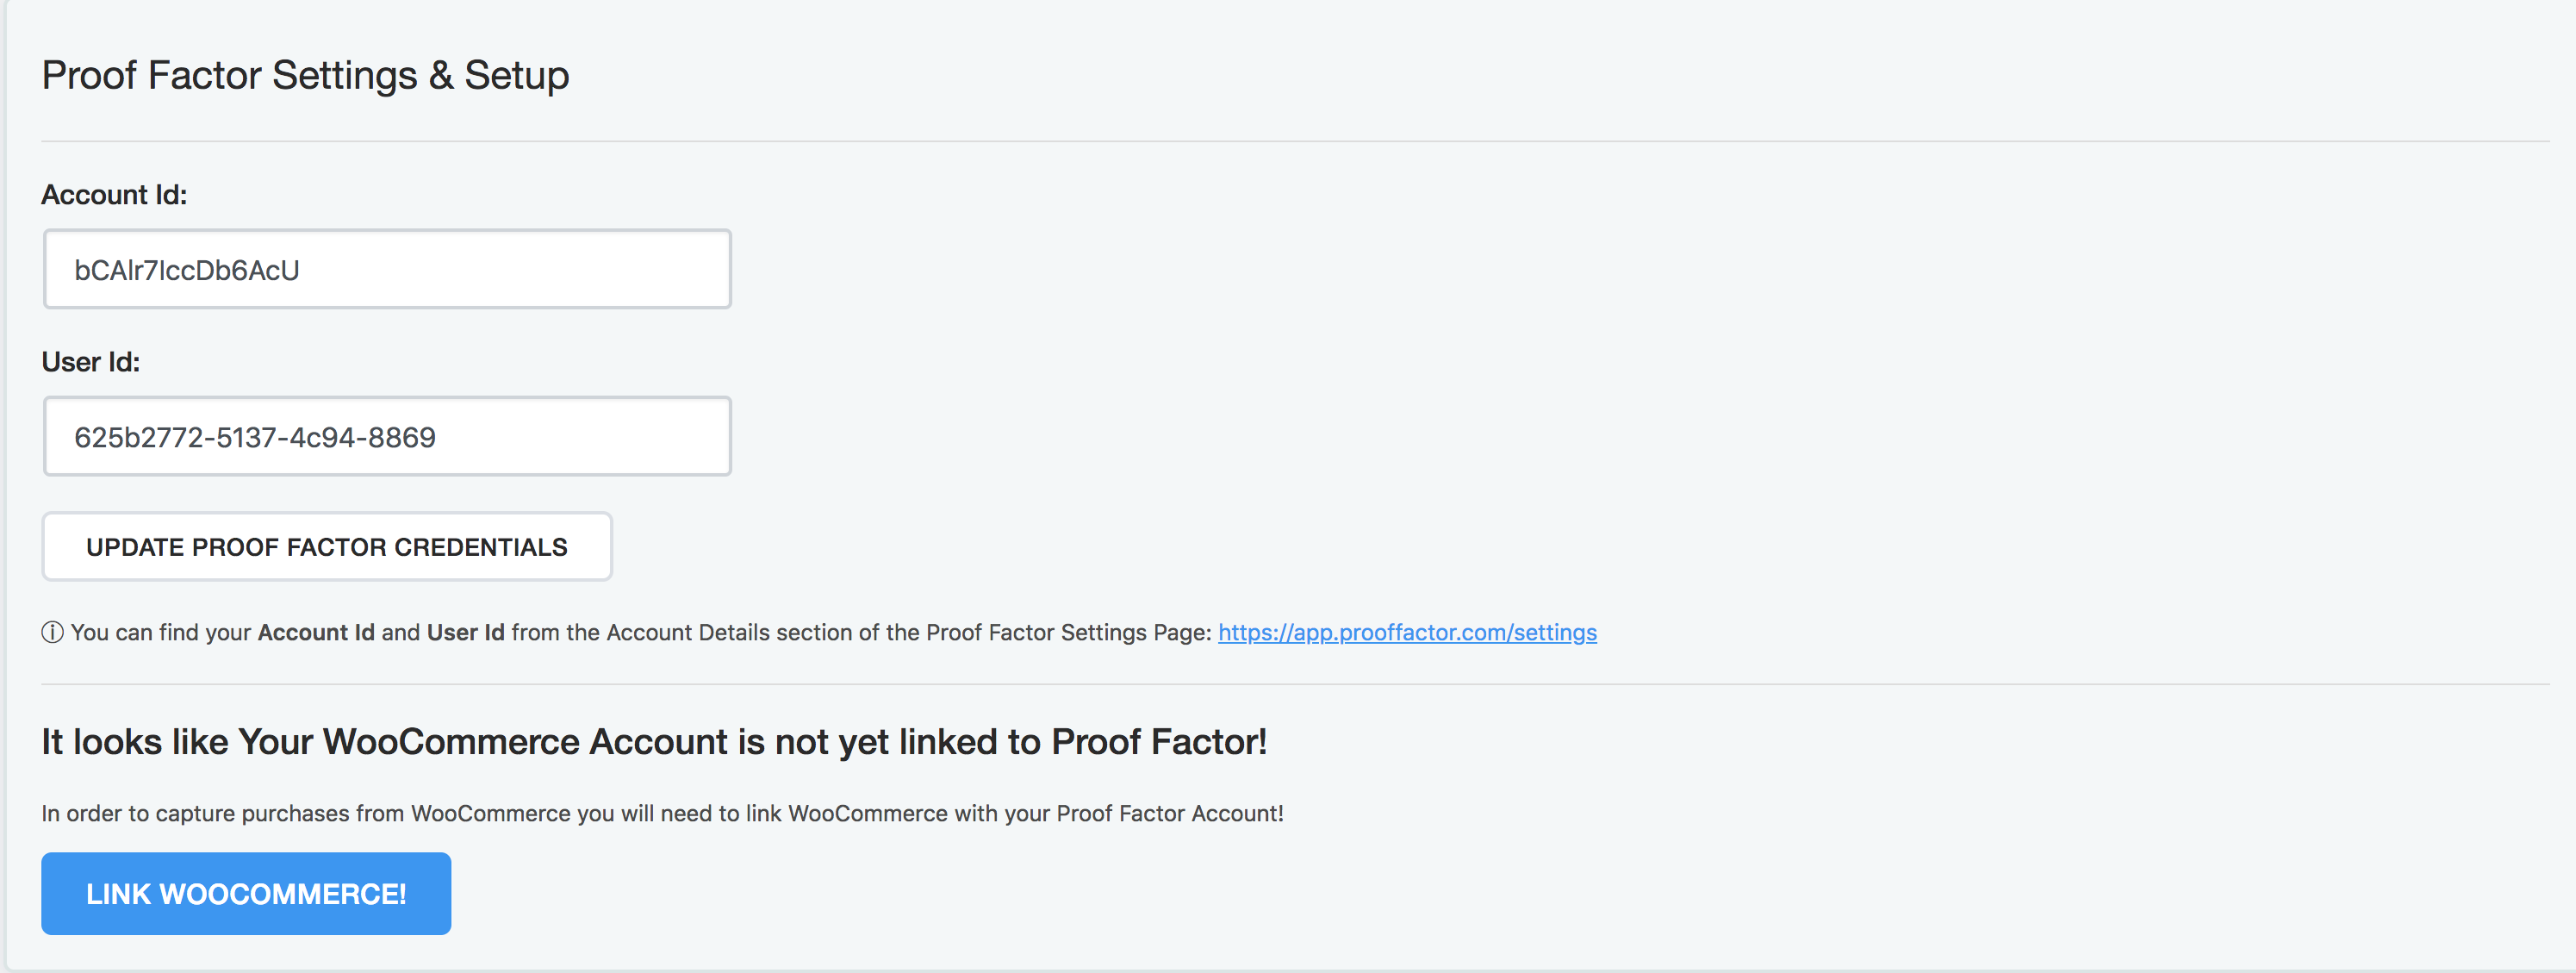Click the 'In order to capture purchases' paragraph
Viewport: 2576px width, 973px height.
(662, 814)
